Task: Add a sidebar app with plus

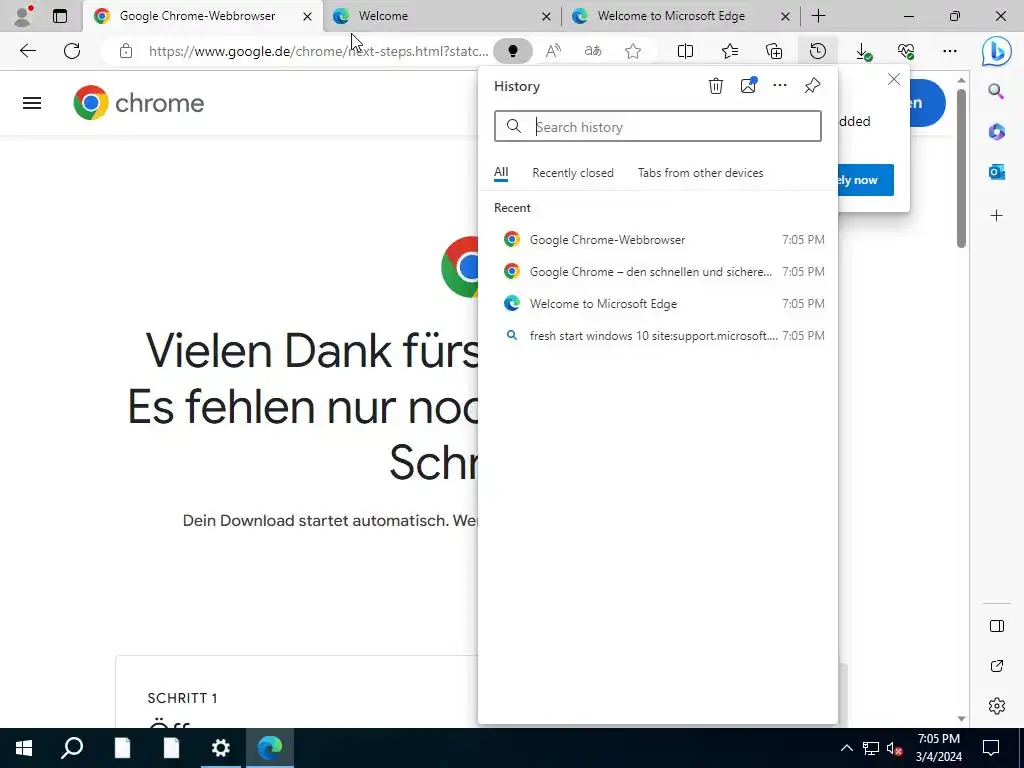Action: (x=996, y=216)
